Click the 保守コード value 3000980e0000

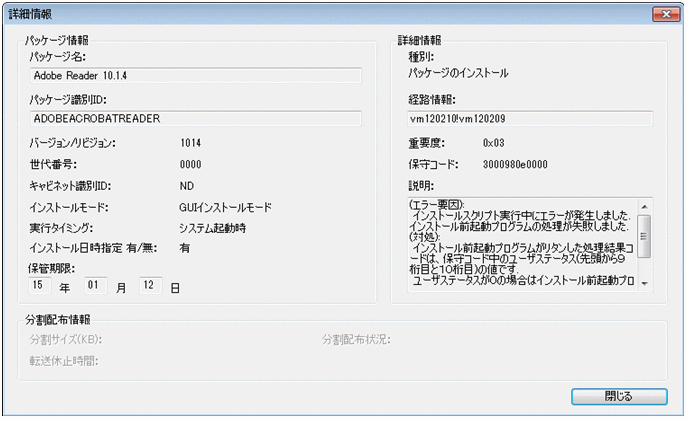pos(515,164)
